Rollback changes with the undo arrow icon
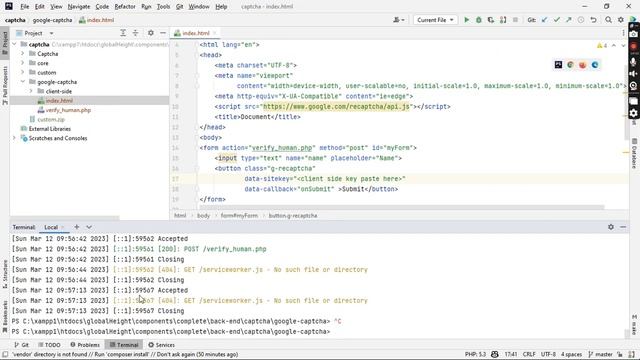This screenshot has height=360, width=640. tap(593, 20)
